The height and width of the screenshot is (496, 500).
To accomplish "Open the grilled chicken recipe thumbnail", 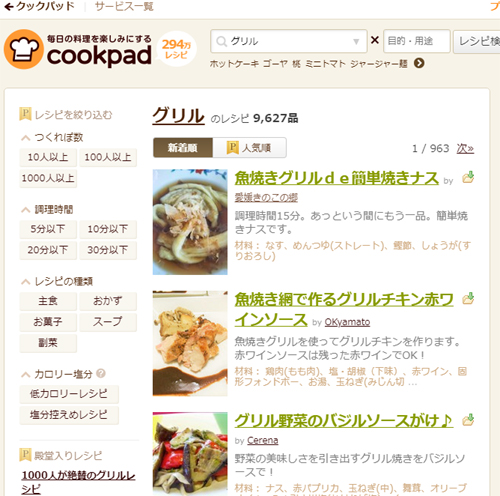I will 190,343.
